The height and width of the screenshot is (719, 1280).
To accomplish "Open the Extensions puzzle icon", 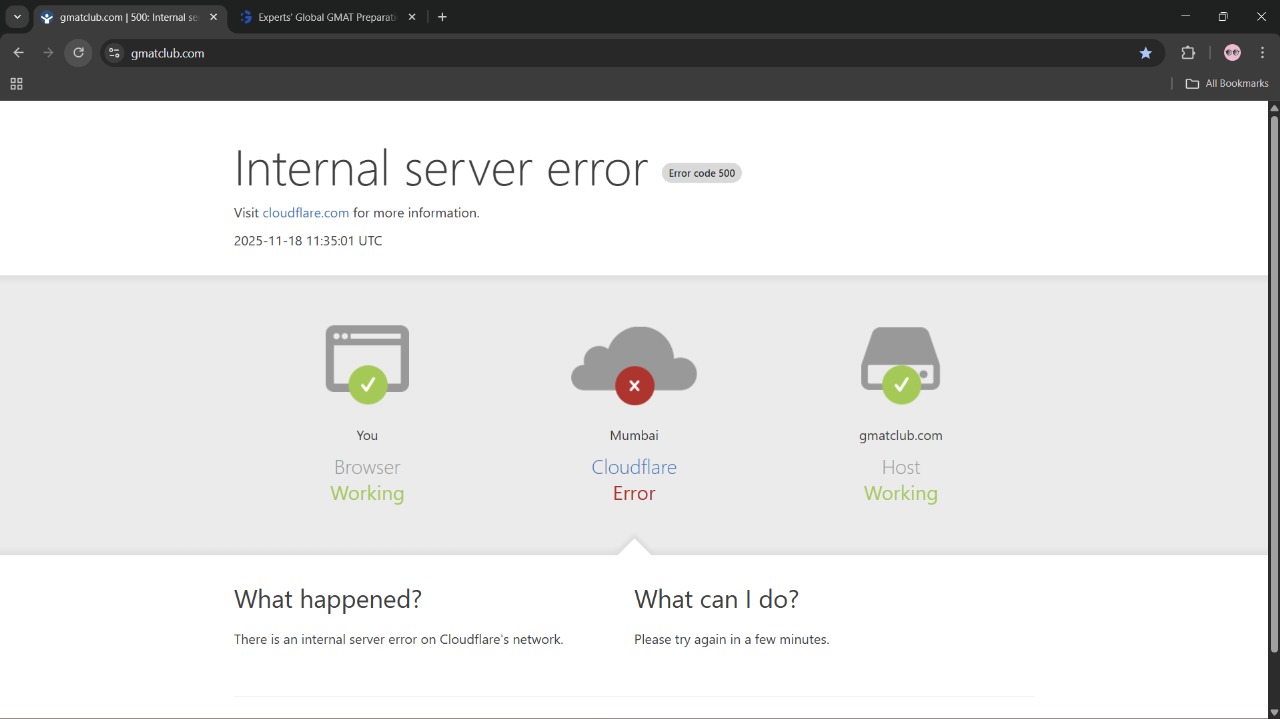I will [1188, 53].
